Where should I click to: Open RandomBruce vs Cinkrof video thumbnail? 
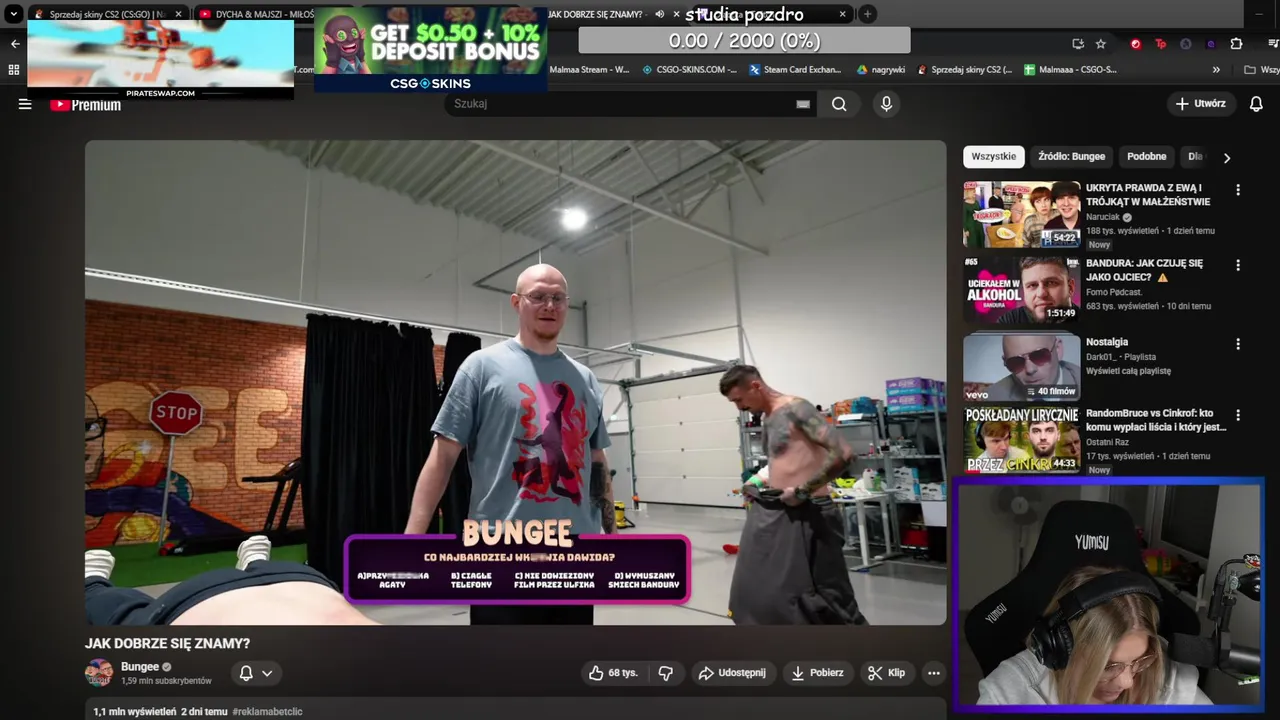(1022, 439)
